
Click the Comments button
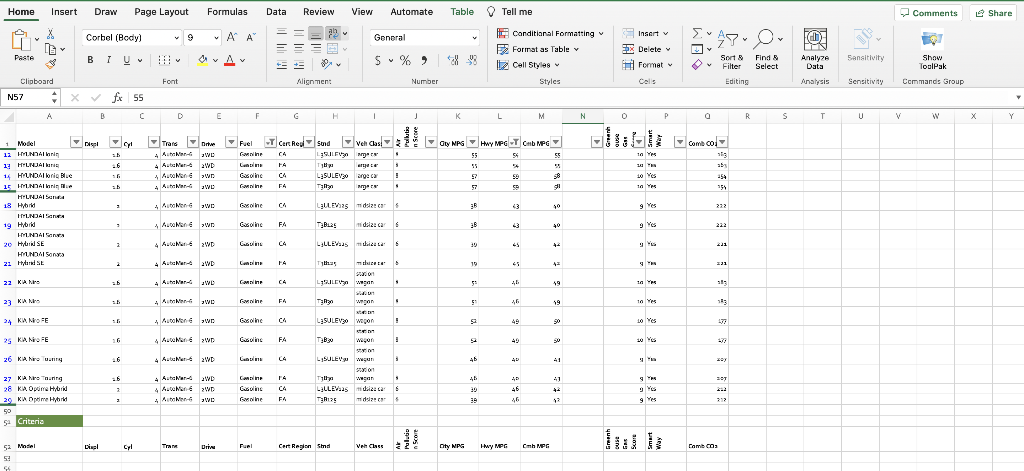(928, 13)
